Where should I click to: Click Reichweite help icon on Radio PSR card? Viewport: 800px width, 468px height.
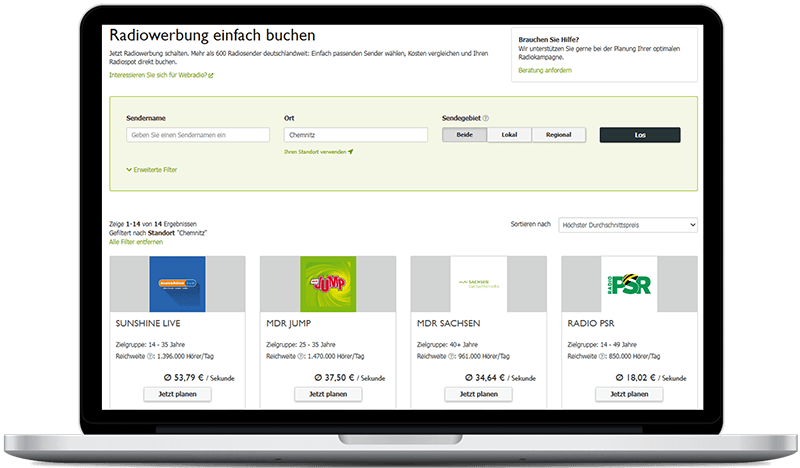[603, 356]
